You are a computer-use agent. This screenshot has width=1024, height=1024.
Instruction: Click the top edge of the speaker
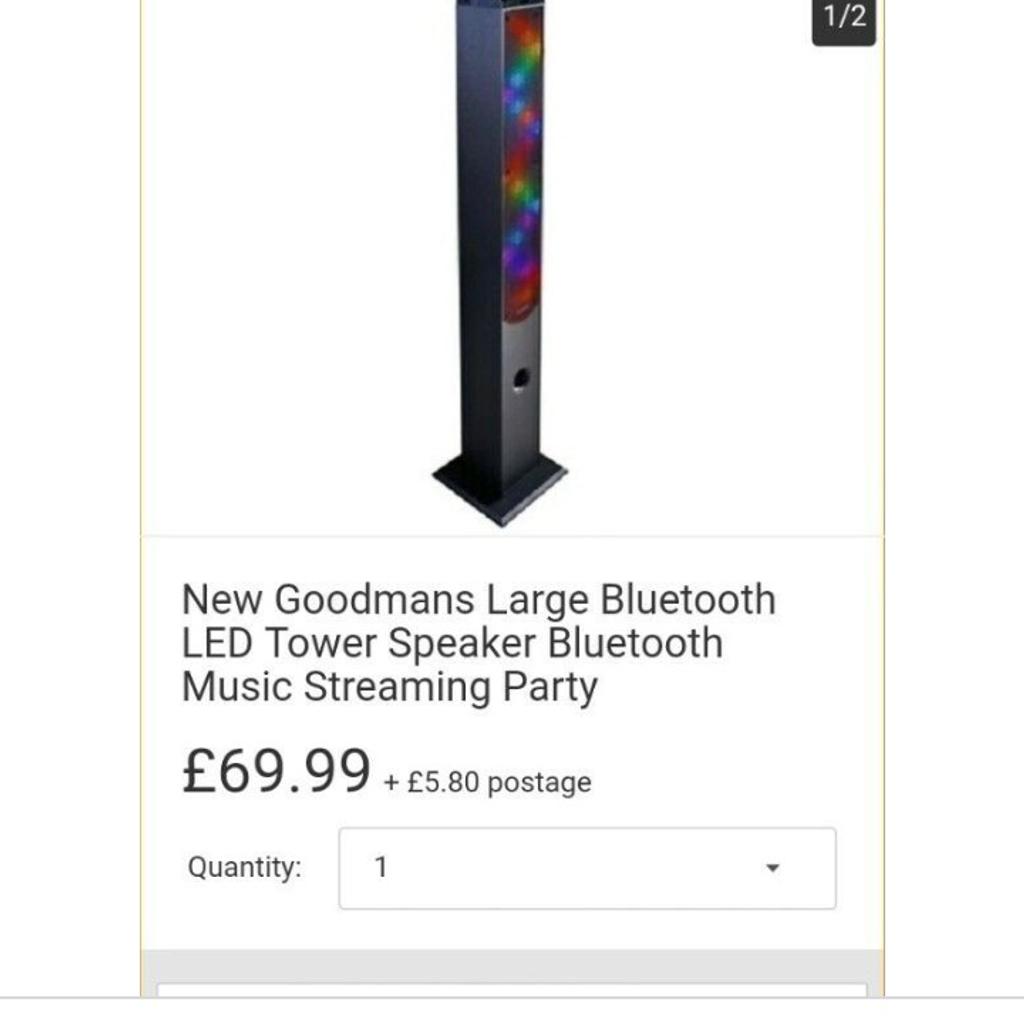(501, 4)
